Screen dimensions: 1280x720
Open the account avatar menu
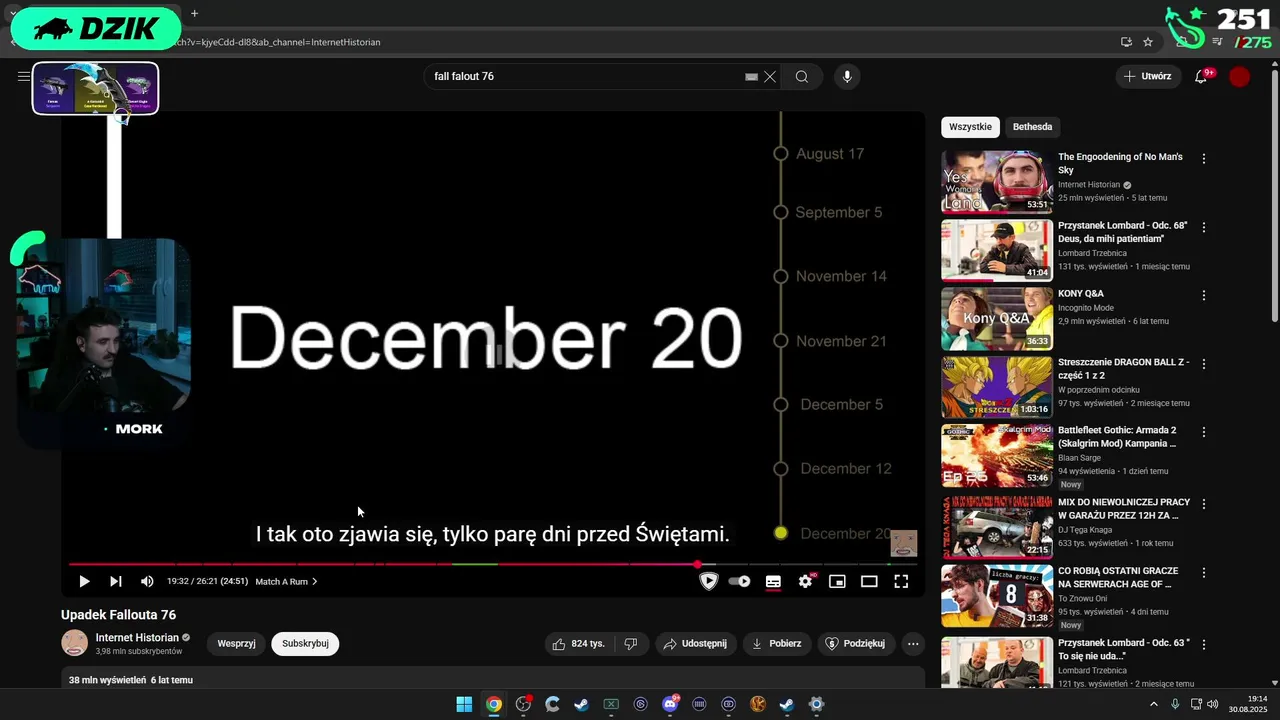pyautogui.click(x=1240, y=76)
